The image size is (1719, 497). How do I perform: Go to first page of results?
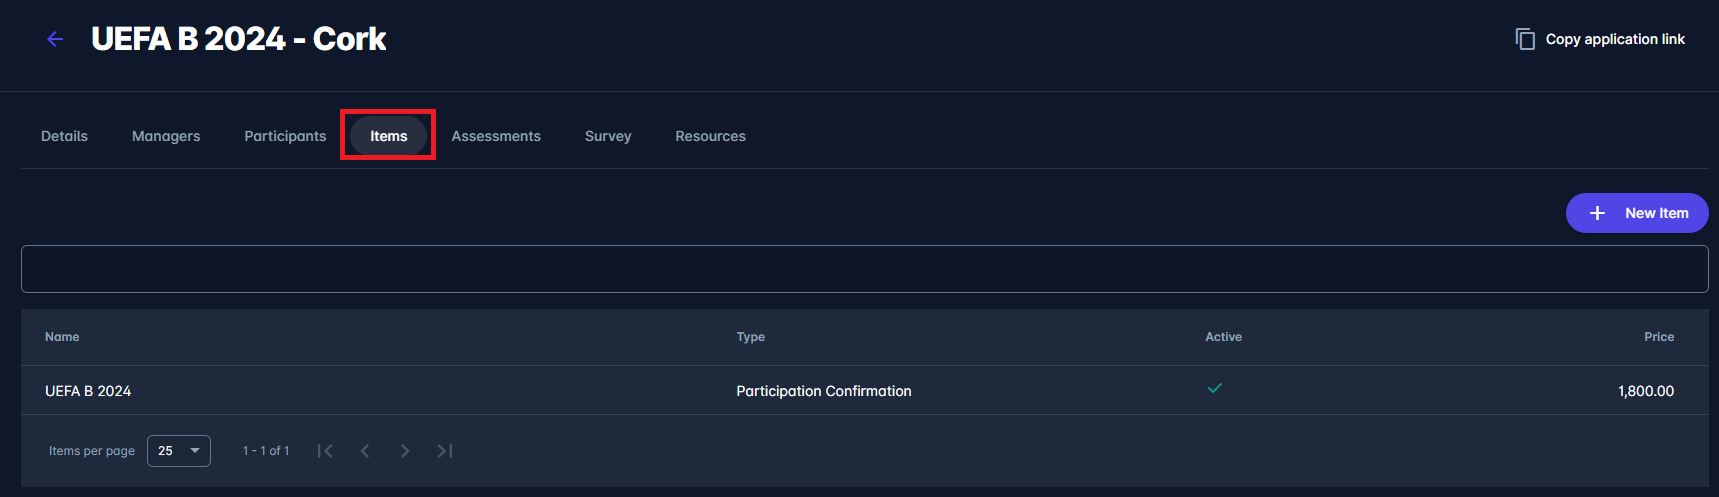325,451
